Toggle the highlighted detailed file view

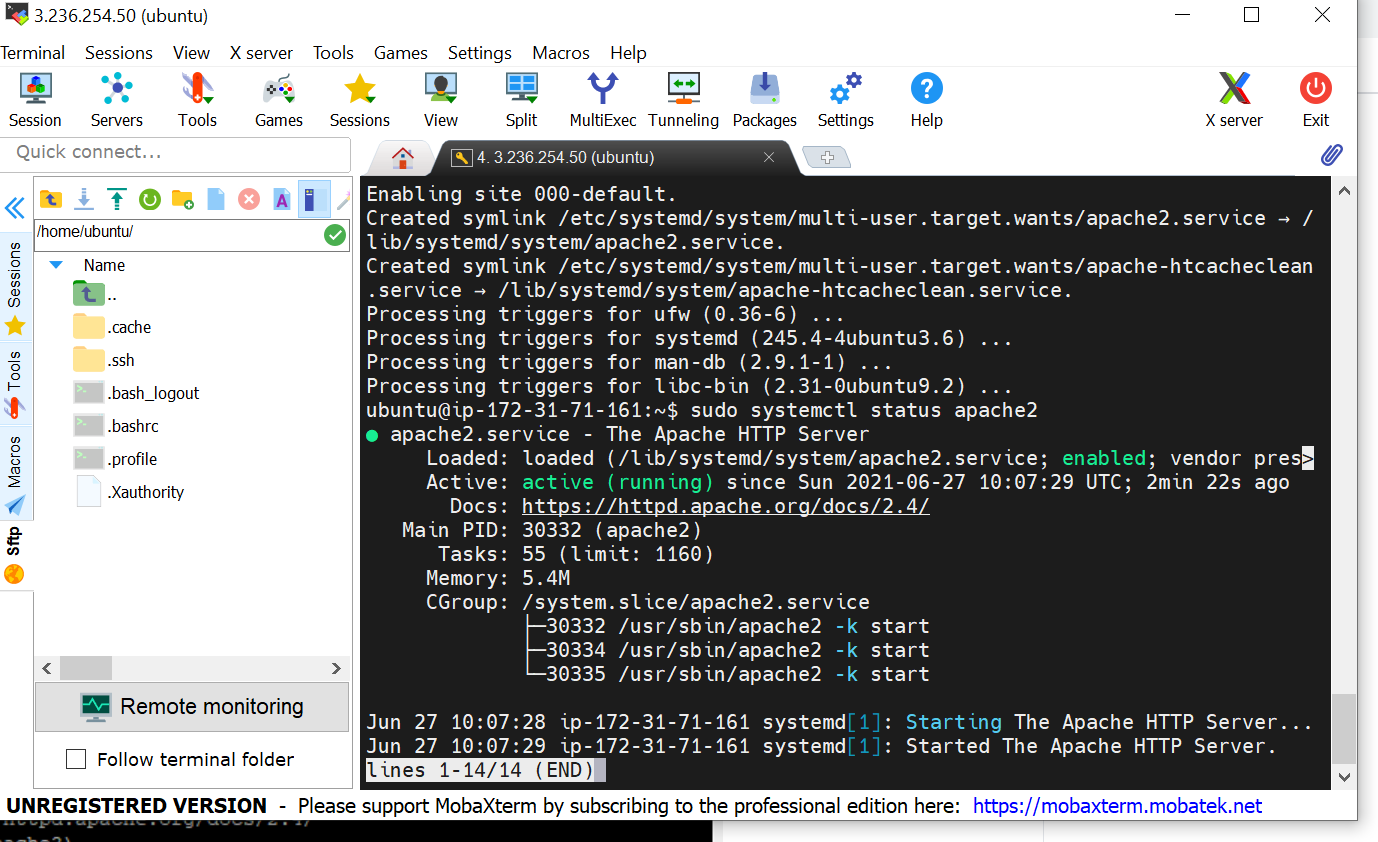(314, 199)
